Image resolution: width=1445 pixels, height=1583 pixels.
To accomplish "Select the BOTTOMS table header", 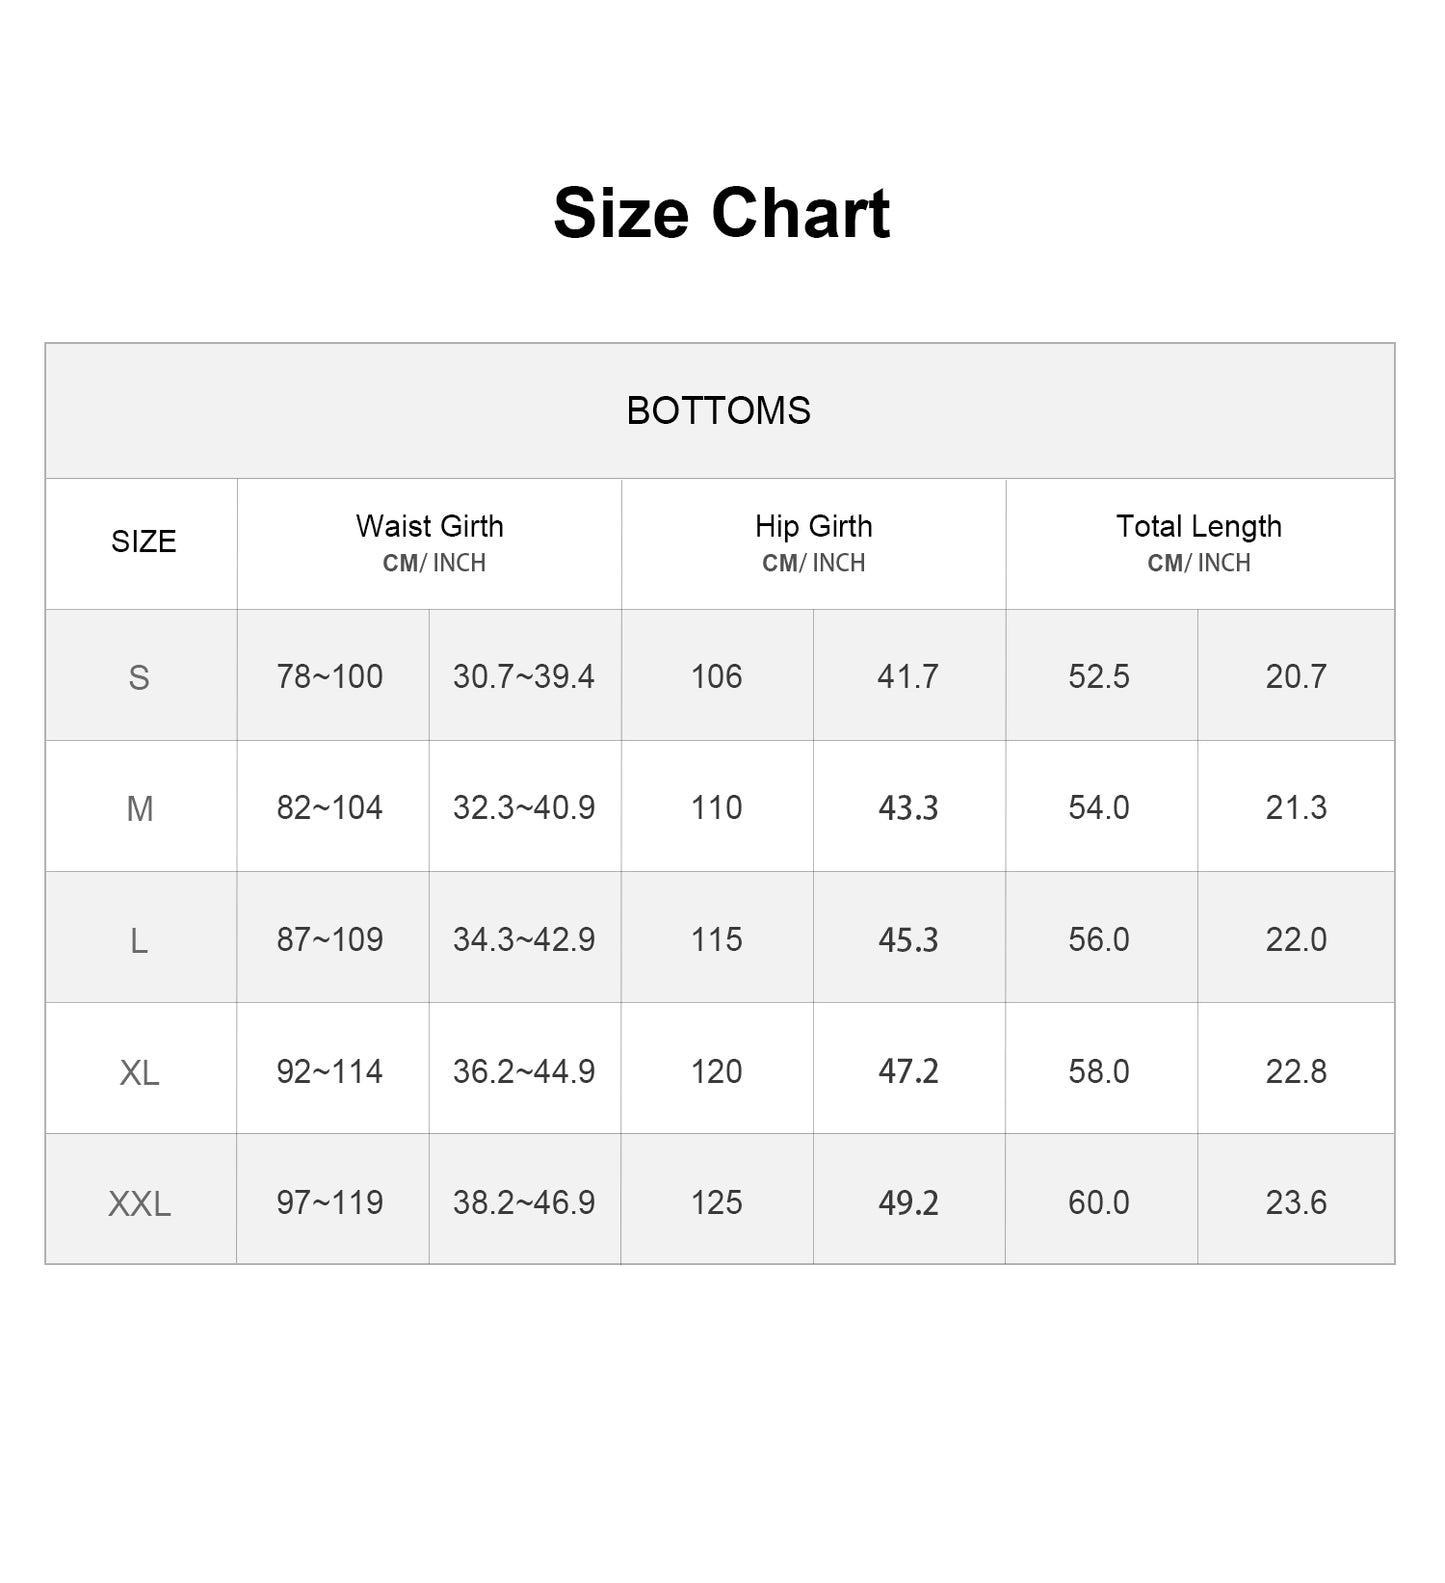I will pyautogui.click(x=718, y=411).
